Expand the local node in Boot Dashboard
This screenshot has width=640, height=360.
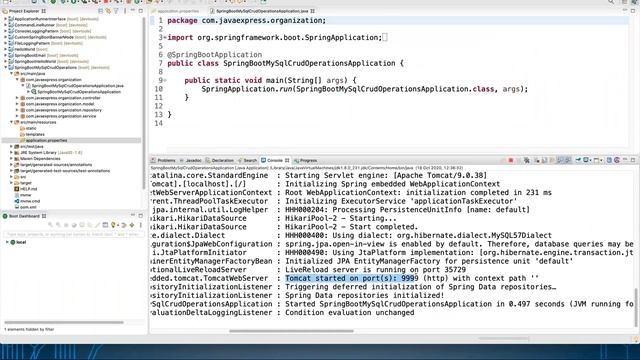(x=7, y=242)
